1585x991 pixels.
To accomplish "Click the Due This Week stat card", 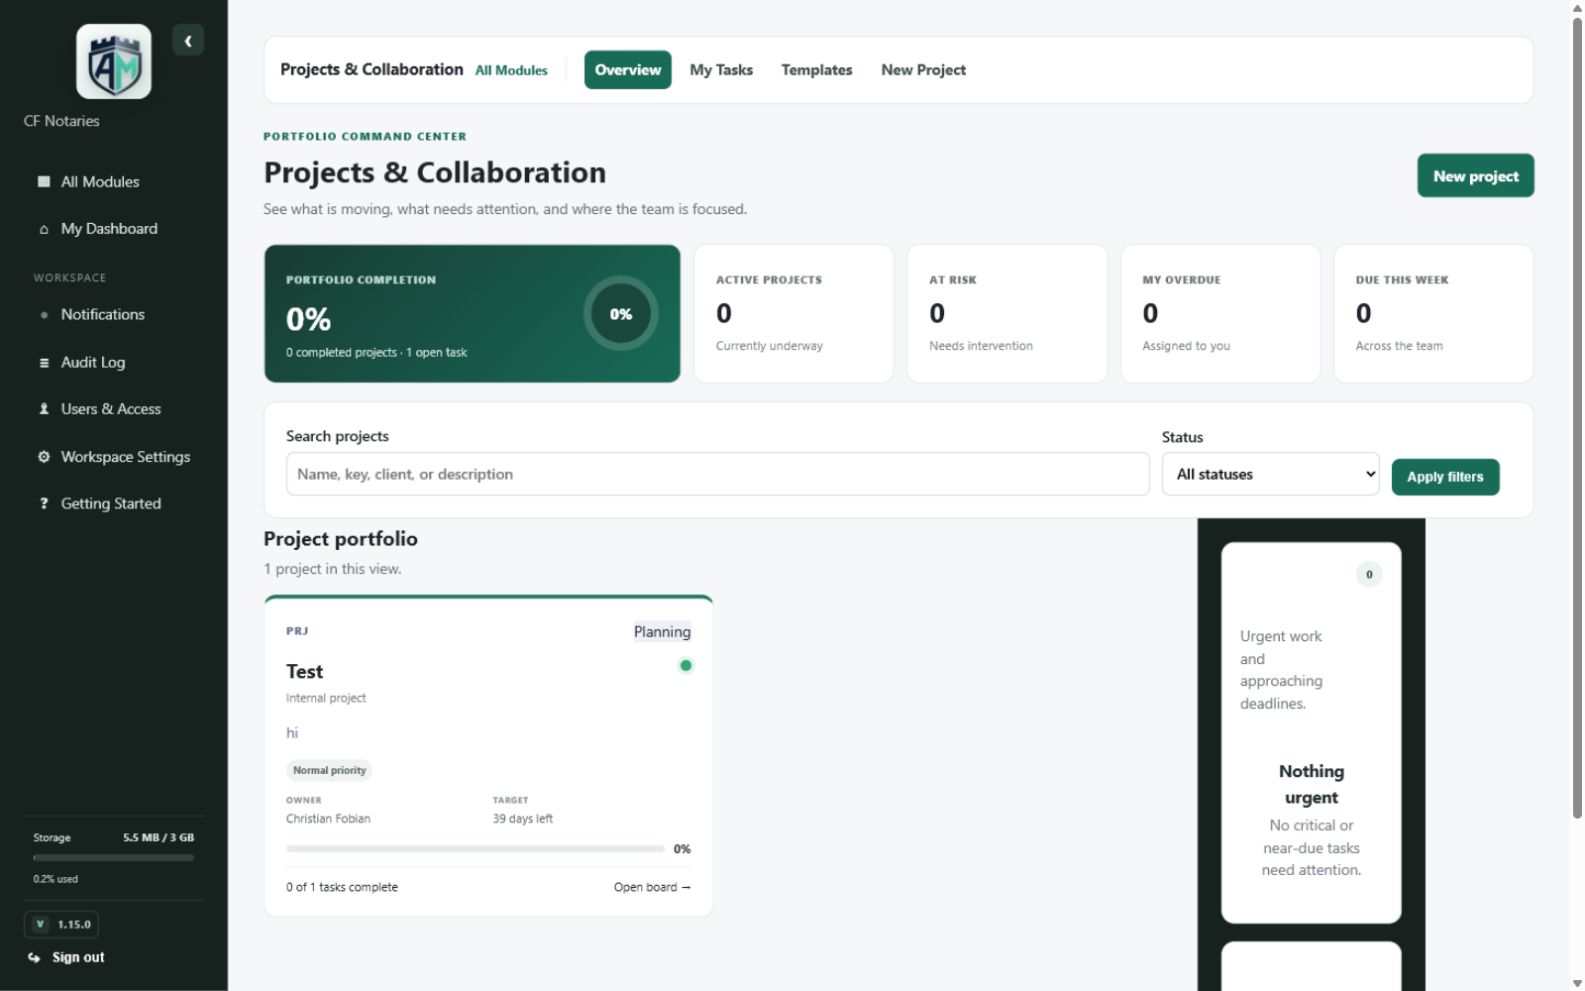I will [1433, 314].
